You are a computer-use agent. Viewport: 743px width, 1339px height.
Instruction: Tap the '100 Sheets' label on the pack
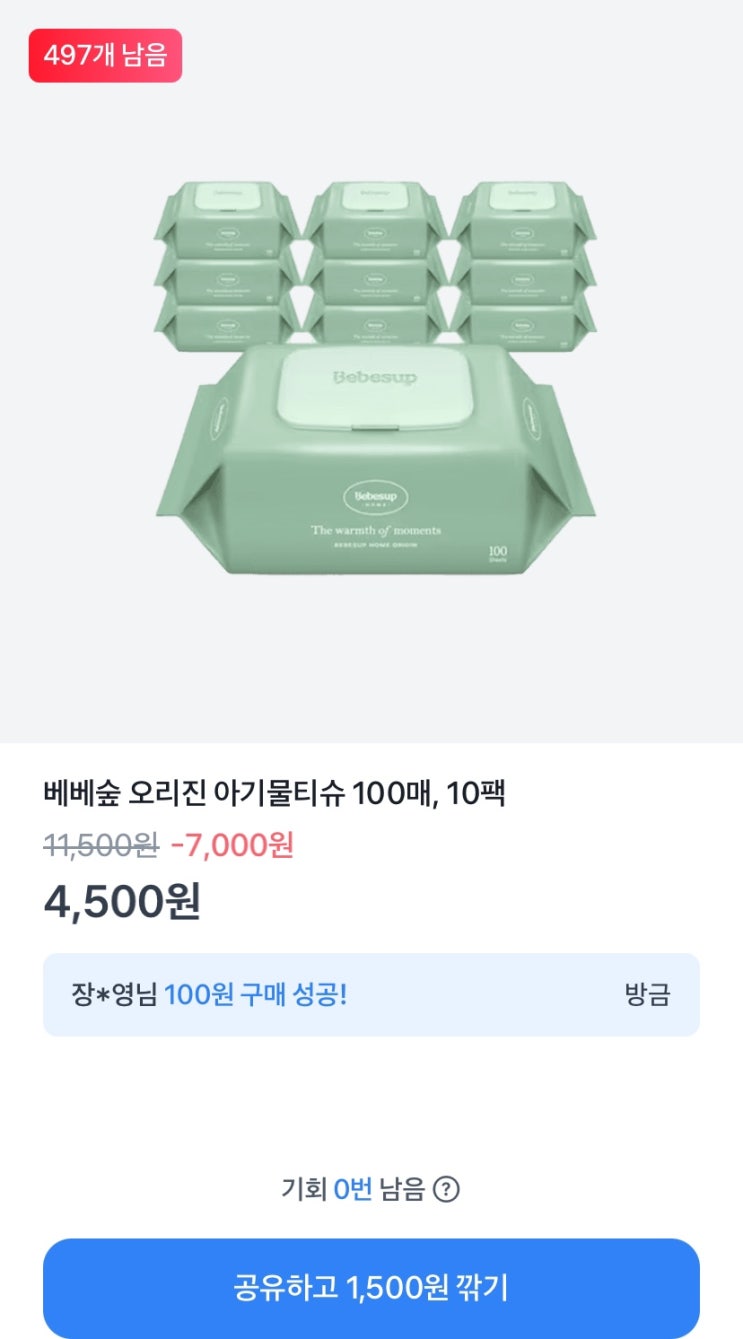[498, 553]
